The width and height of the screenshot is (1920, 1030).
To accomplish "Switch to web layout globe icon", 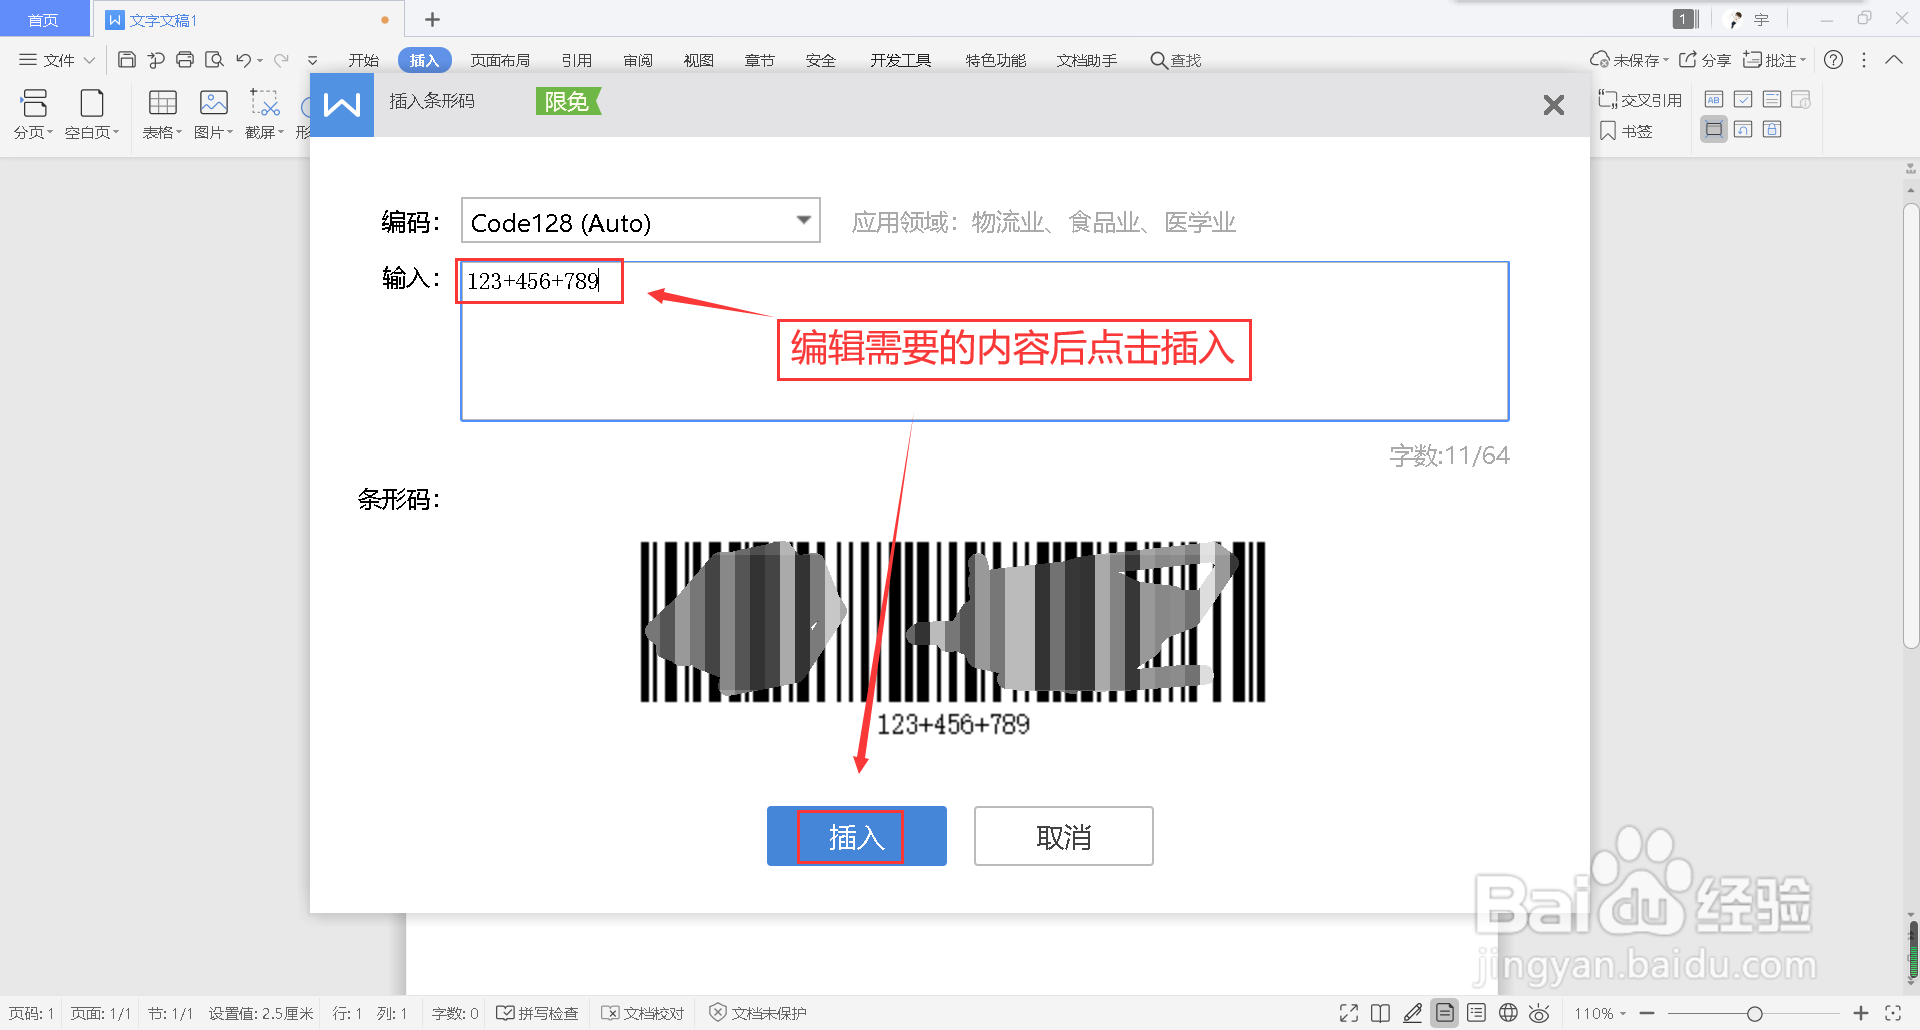I will coord(1508,1013).
